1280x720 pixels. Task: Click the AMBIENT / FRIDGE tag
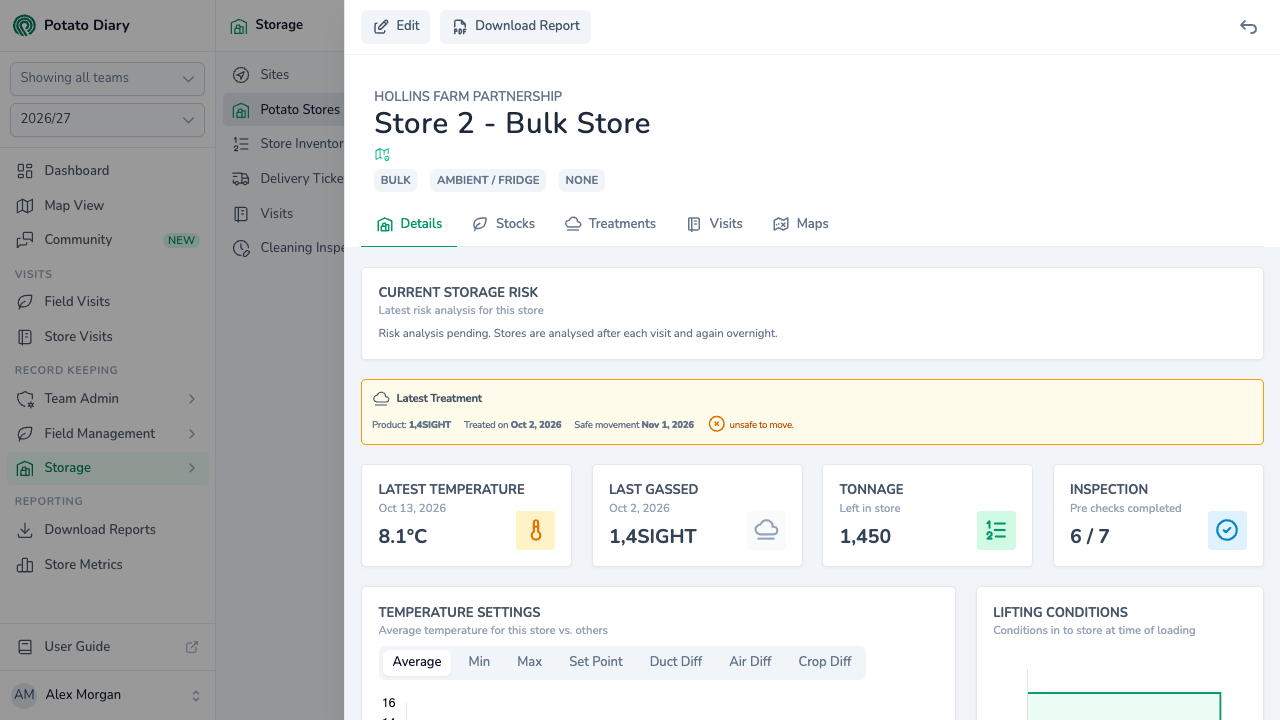(x=488, y=181)
